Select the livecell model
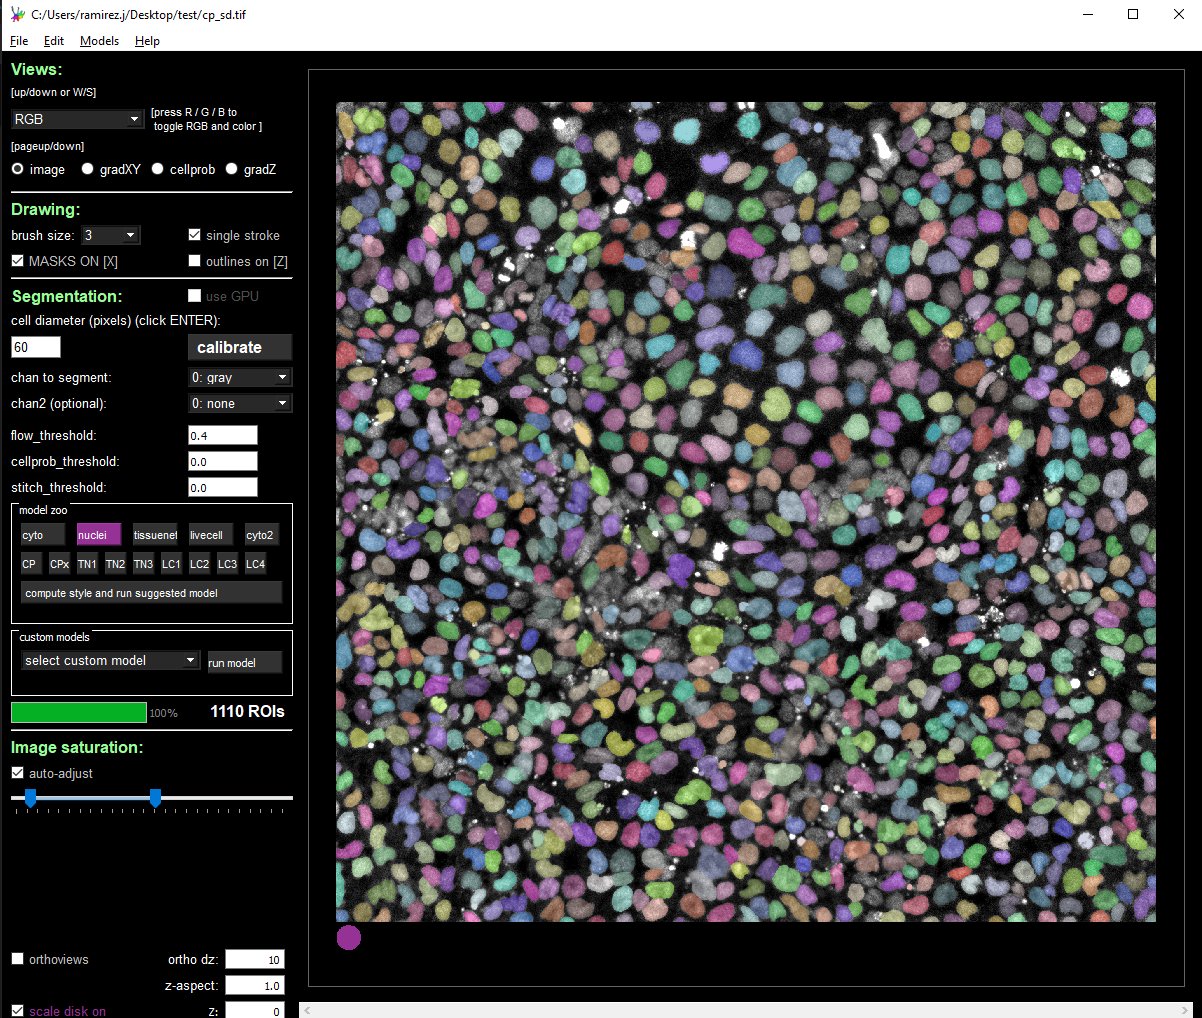This screenshot has height=1018, width=1202. point(208,534)
